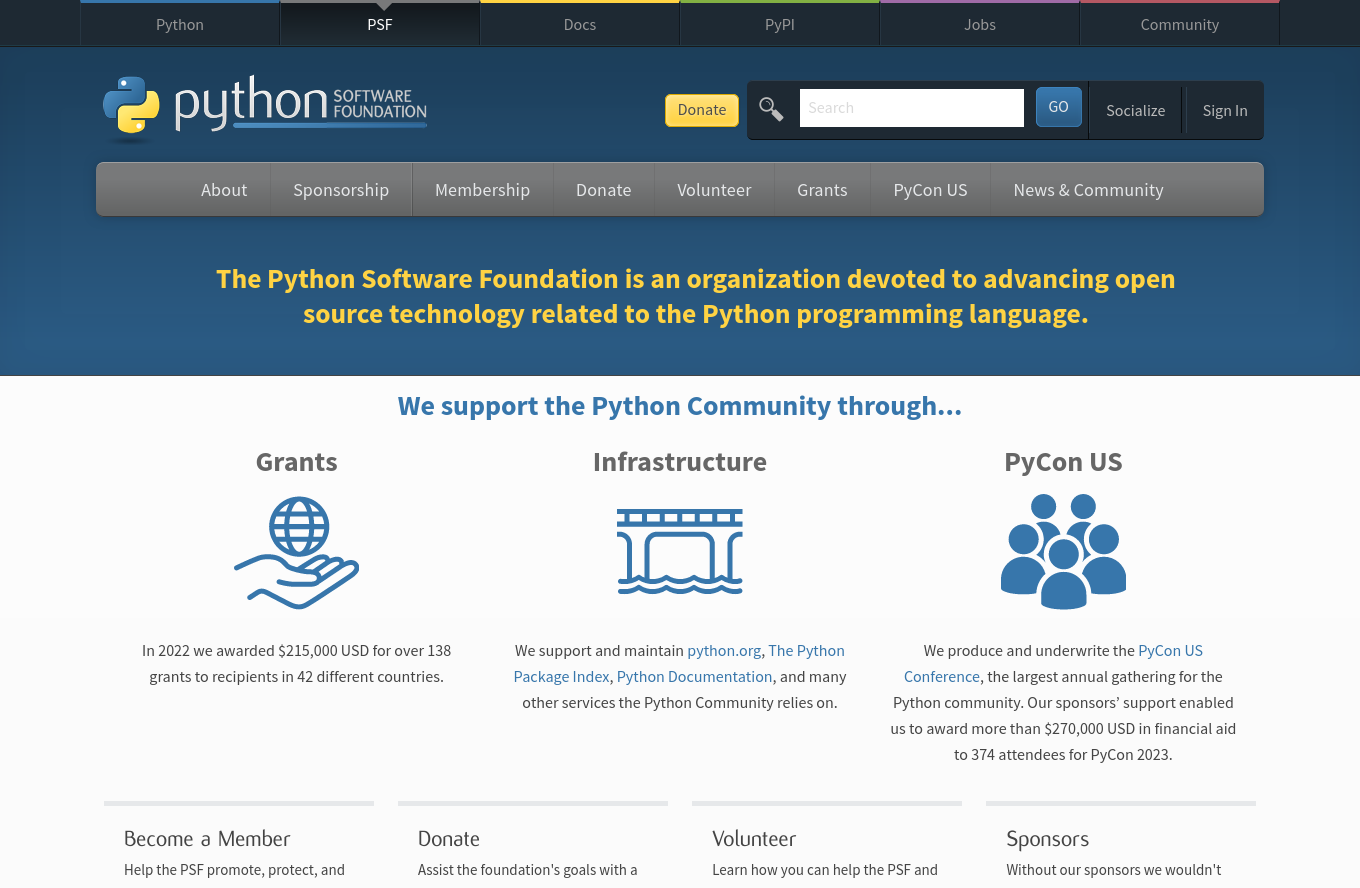Open News & Community in the navigation
This screenshot has width=1360, height=888.
(x=1088, y=190)
